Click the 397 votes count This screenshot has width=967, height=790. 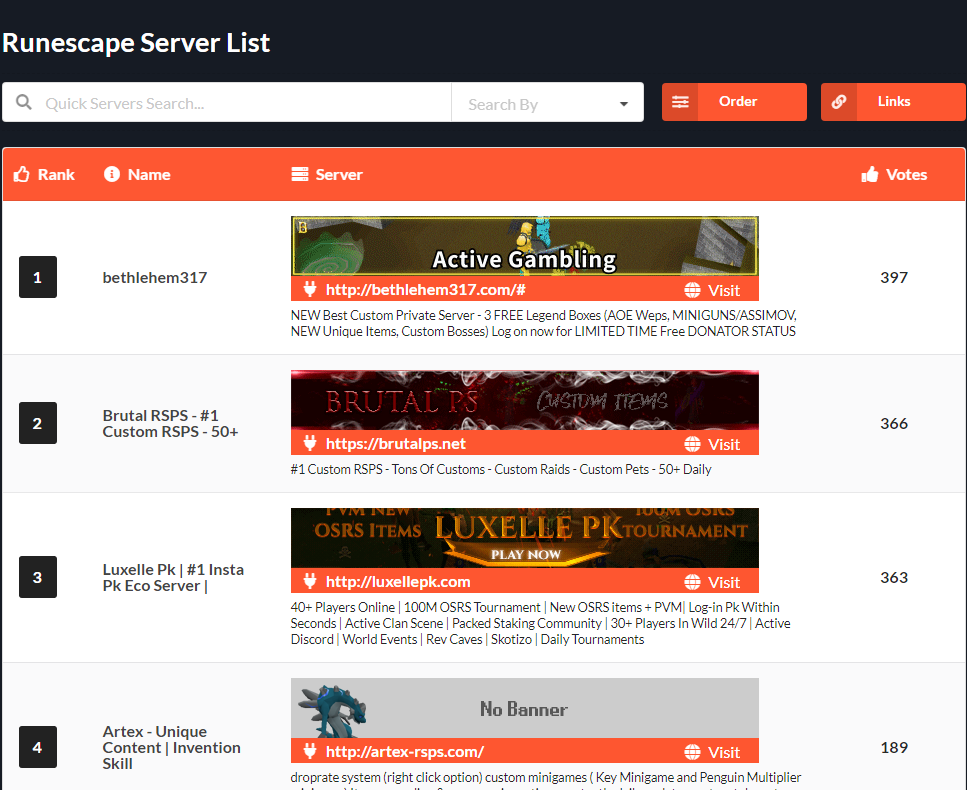click(x=894, y=278)
